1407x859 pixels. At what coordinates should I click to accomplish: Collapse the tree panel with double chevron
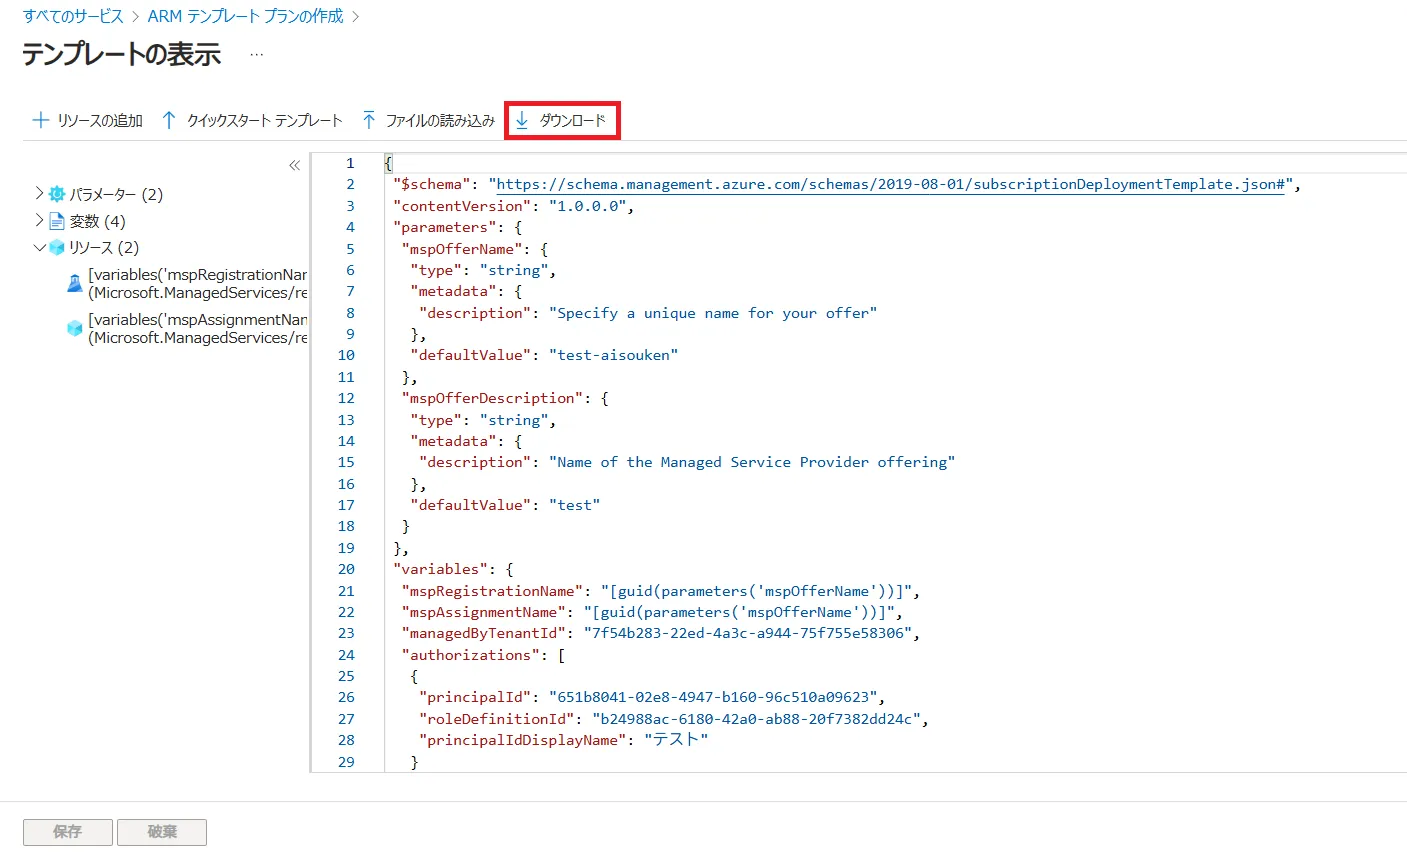(294, 165)
